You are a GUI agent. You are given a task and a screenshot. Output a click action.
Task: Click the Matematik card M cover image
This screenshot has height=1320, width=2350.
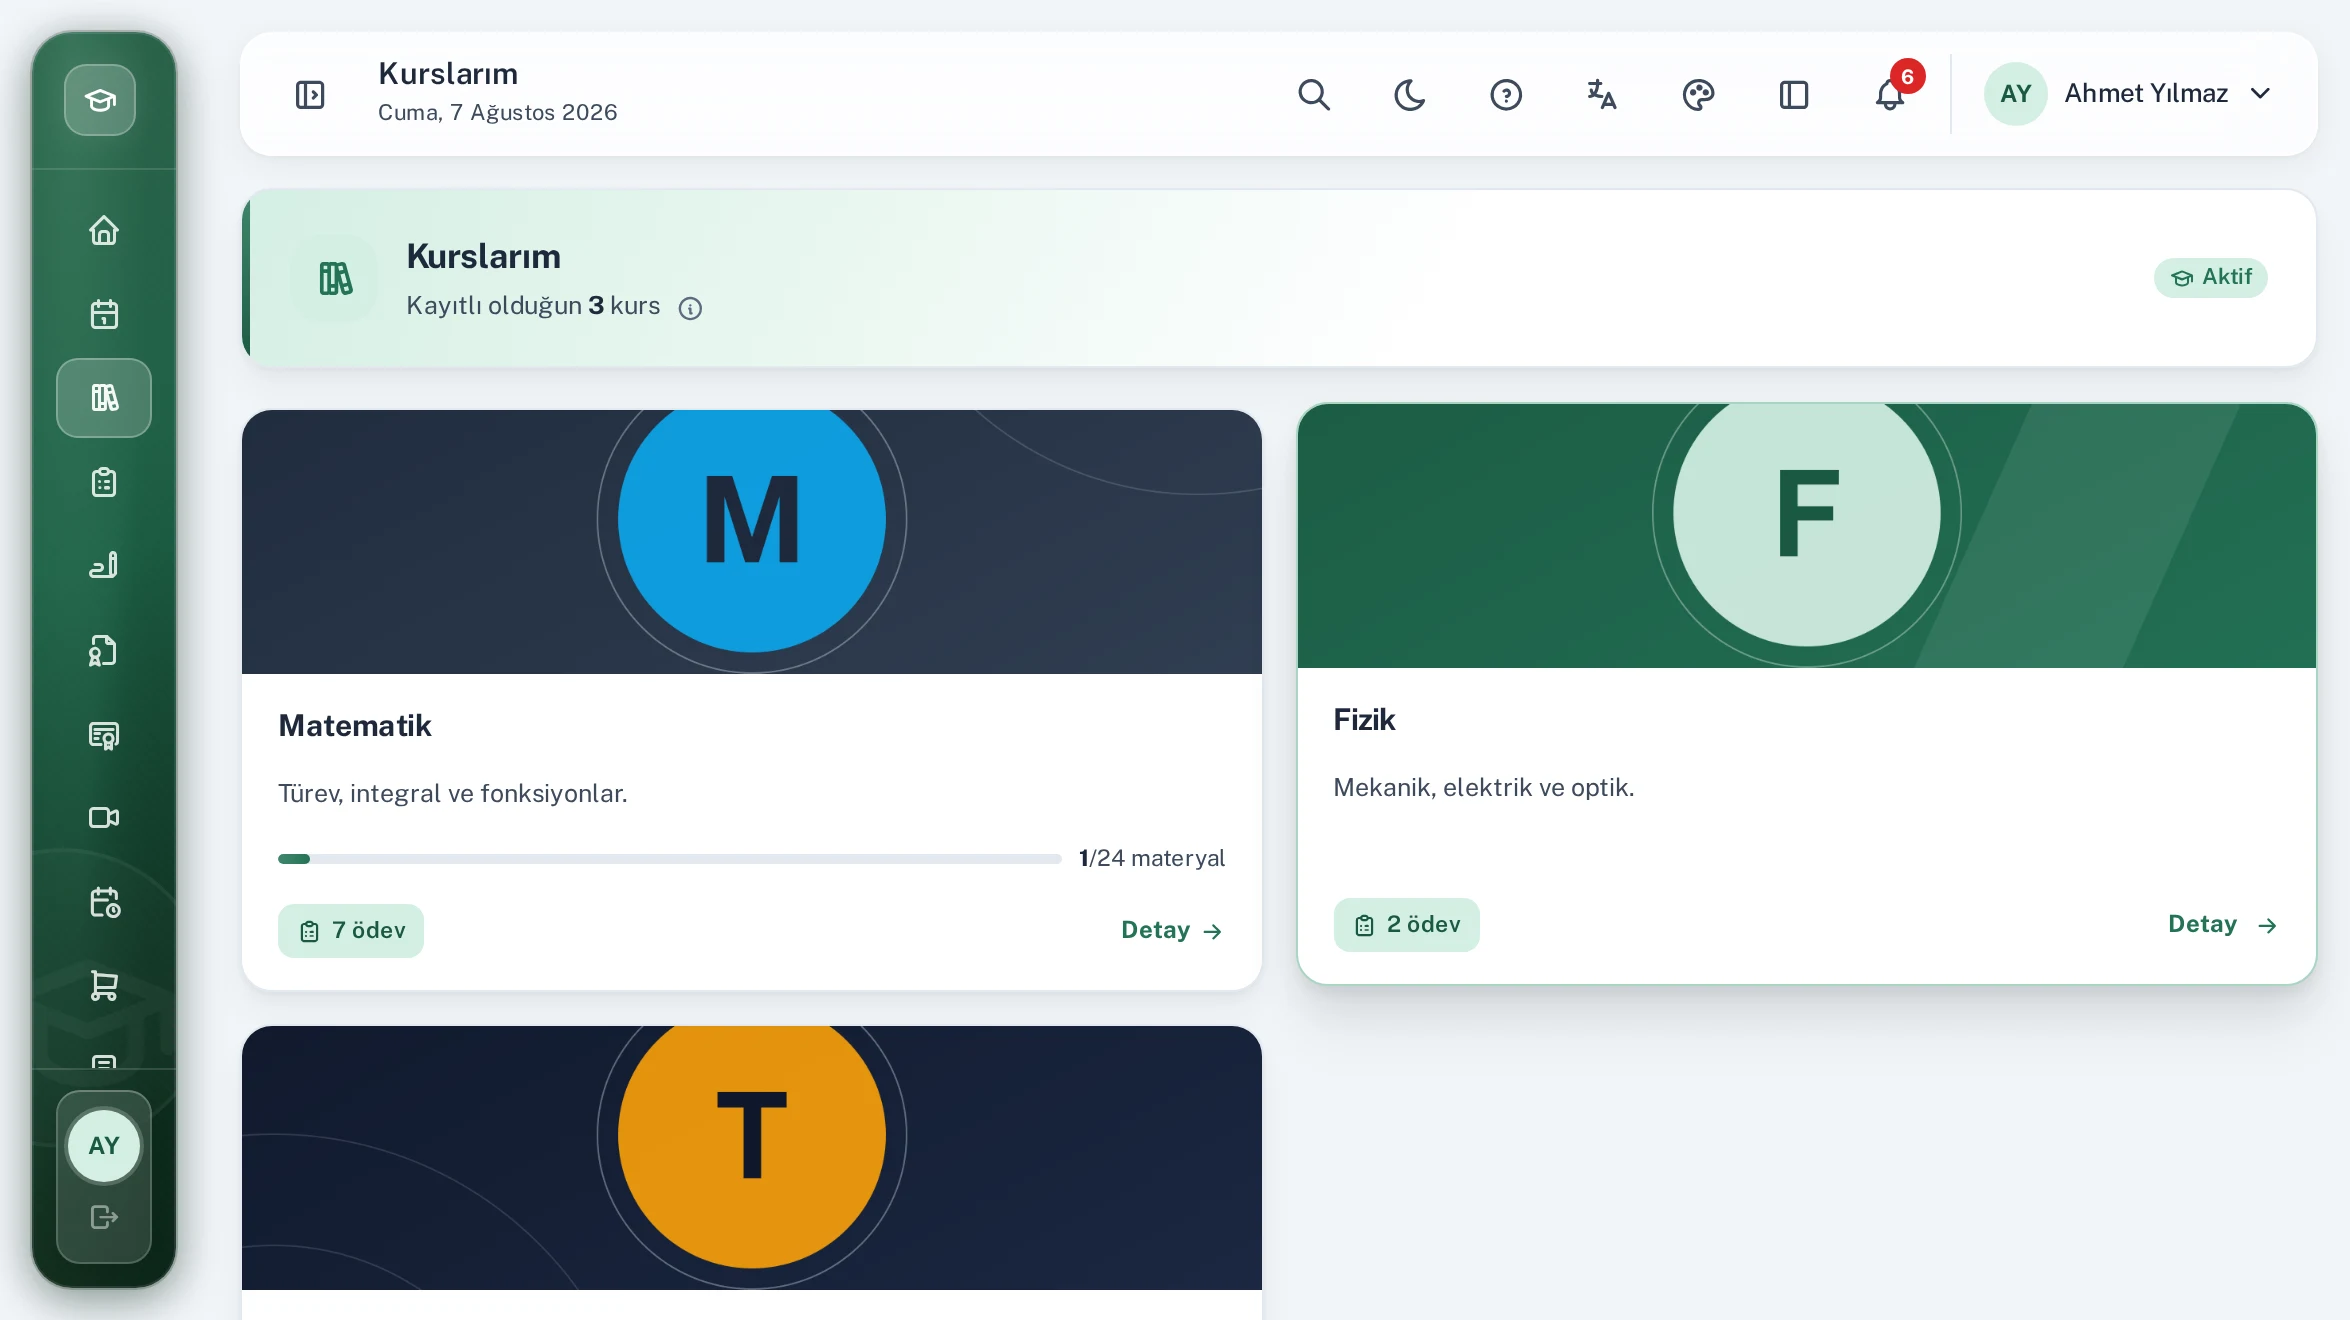(752, 542)
